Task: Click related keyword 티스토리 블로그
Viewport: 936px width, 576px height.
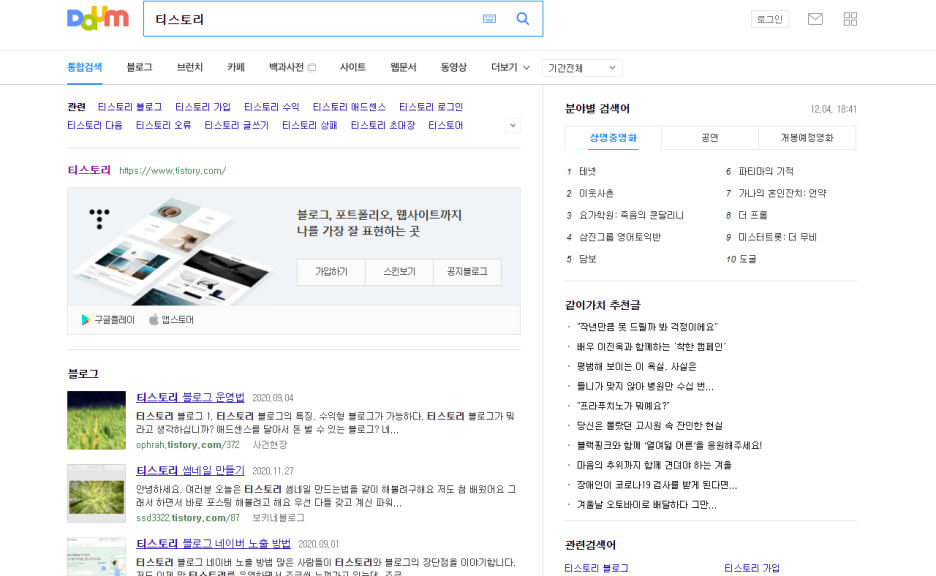Action: point(130,107)
